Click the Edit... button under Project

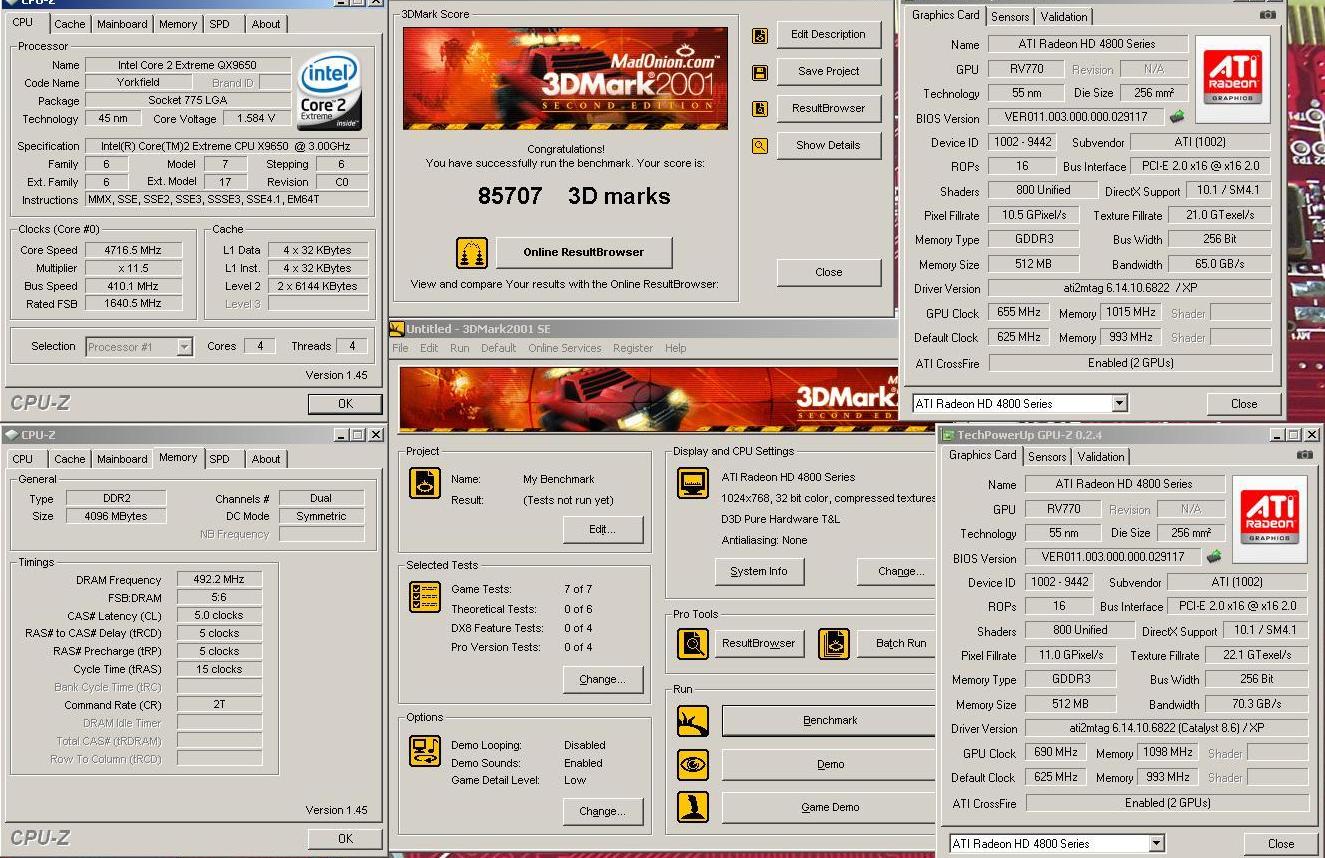[602, 529]
